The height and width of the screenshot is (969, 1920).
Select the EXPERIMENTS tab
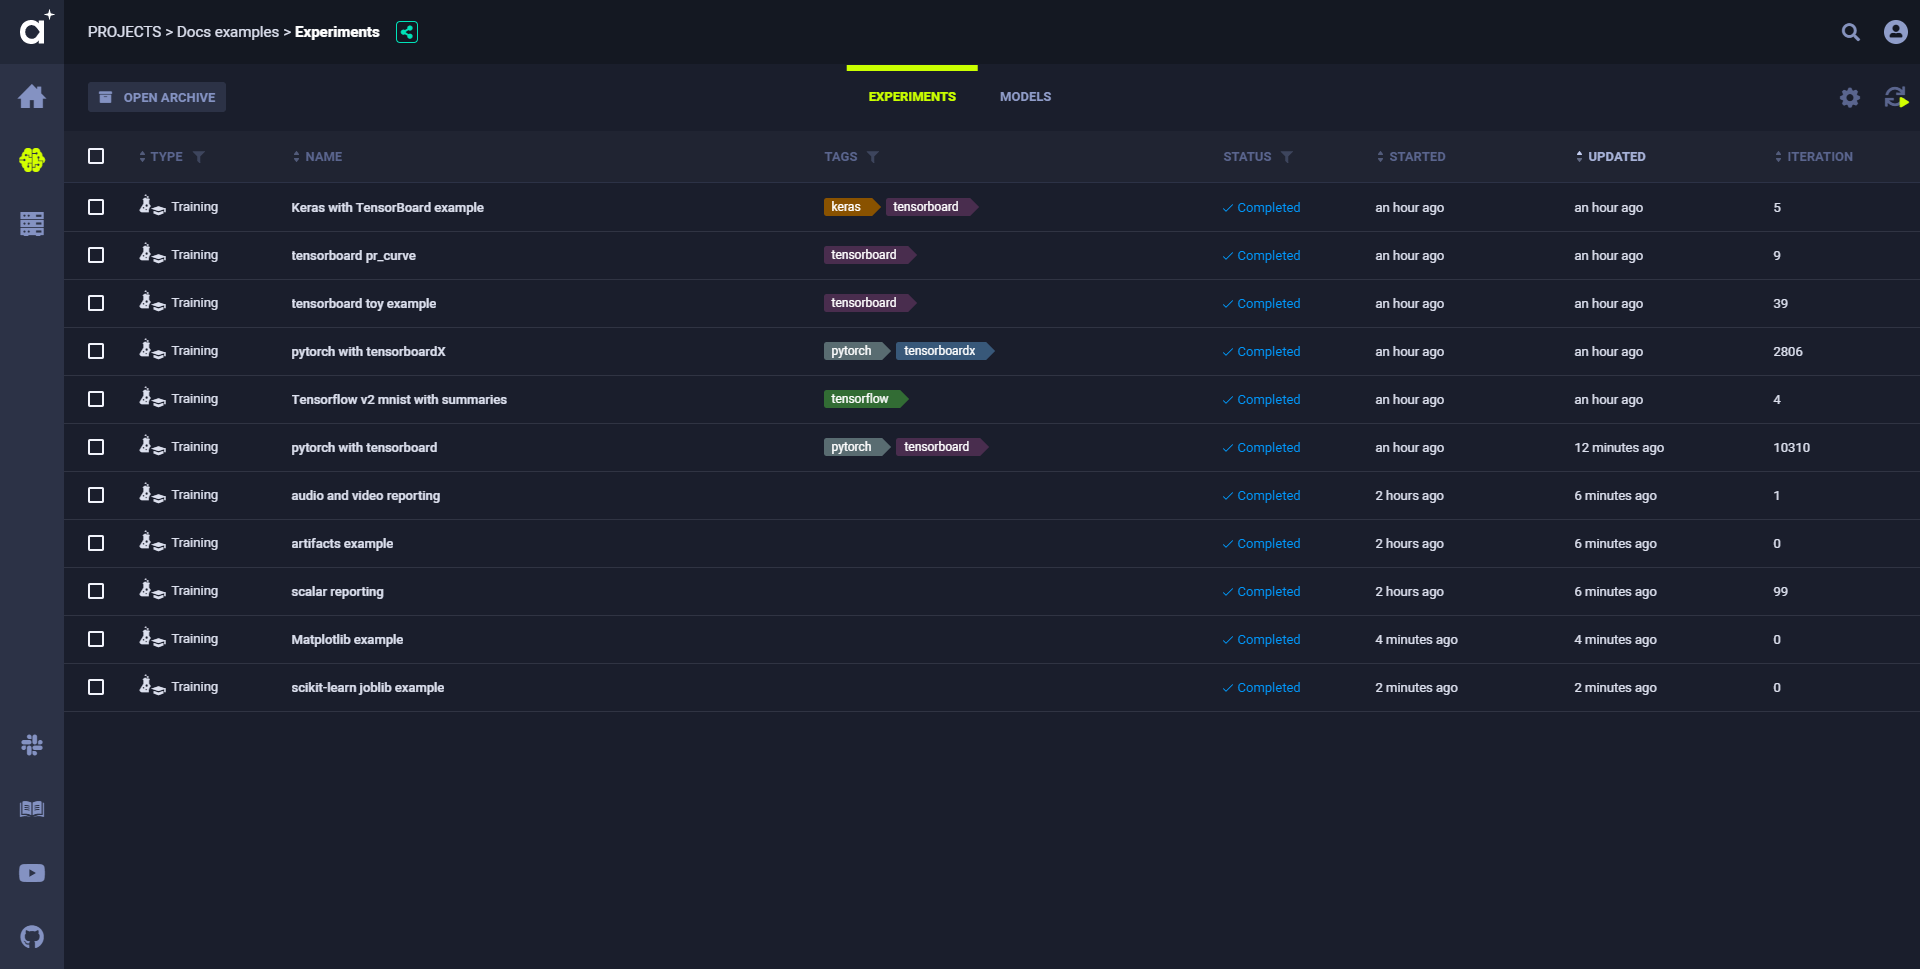912,97
